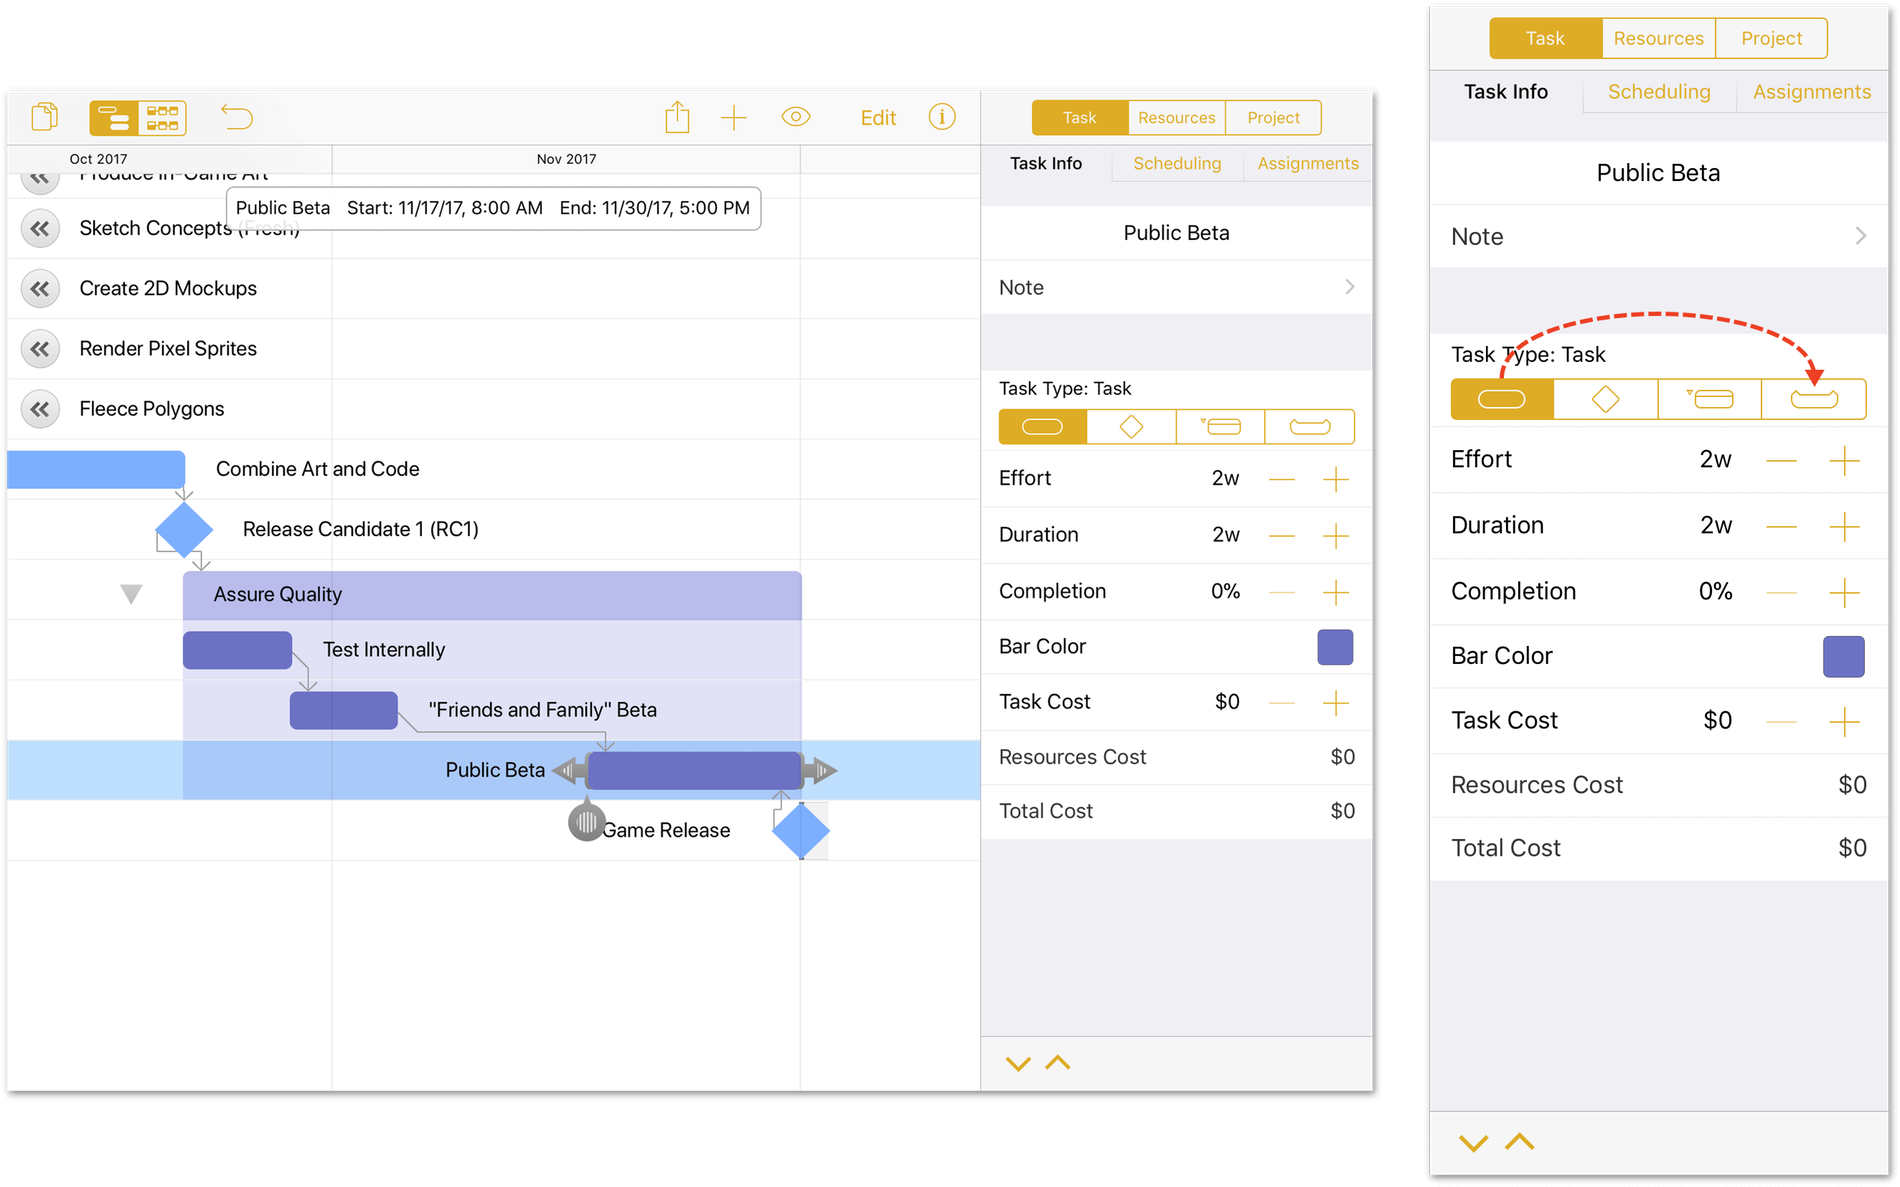Expand Note row chevron in main inspector
Image resolution: width=1900 pixels, height=1187 pixels.
(x=1350, y=287)
